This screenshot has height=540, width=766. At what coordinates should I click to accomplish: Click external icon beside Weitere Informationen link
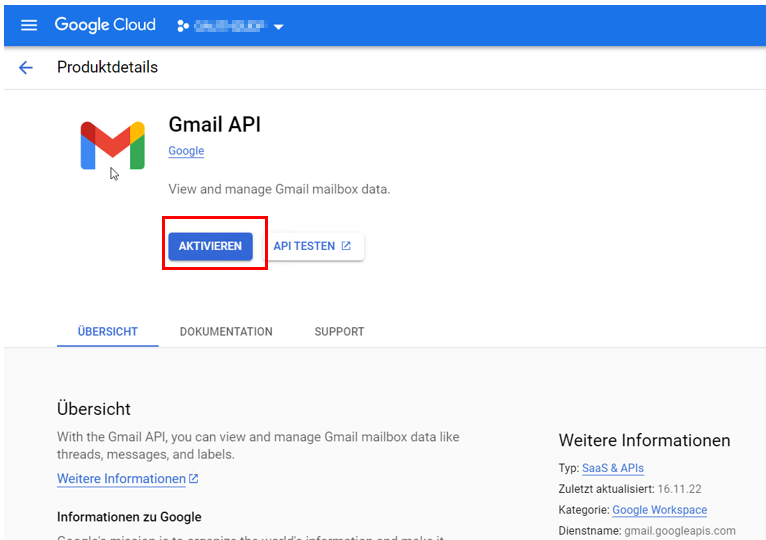coord(194,478)
